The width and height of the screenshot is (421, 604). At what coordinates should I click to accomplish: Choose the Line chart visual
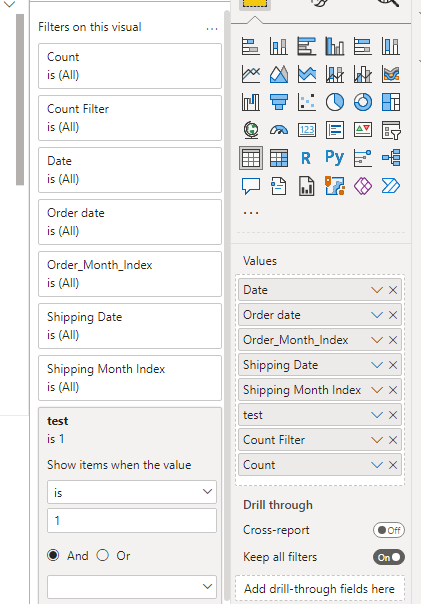tap(251, 74)
